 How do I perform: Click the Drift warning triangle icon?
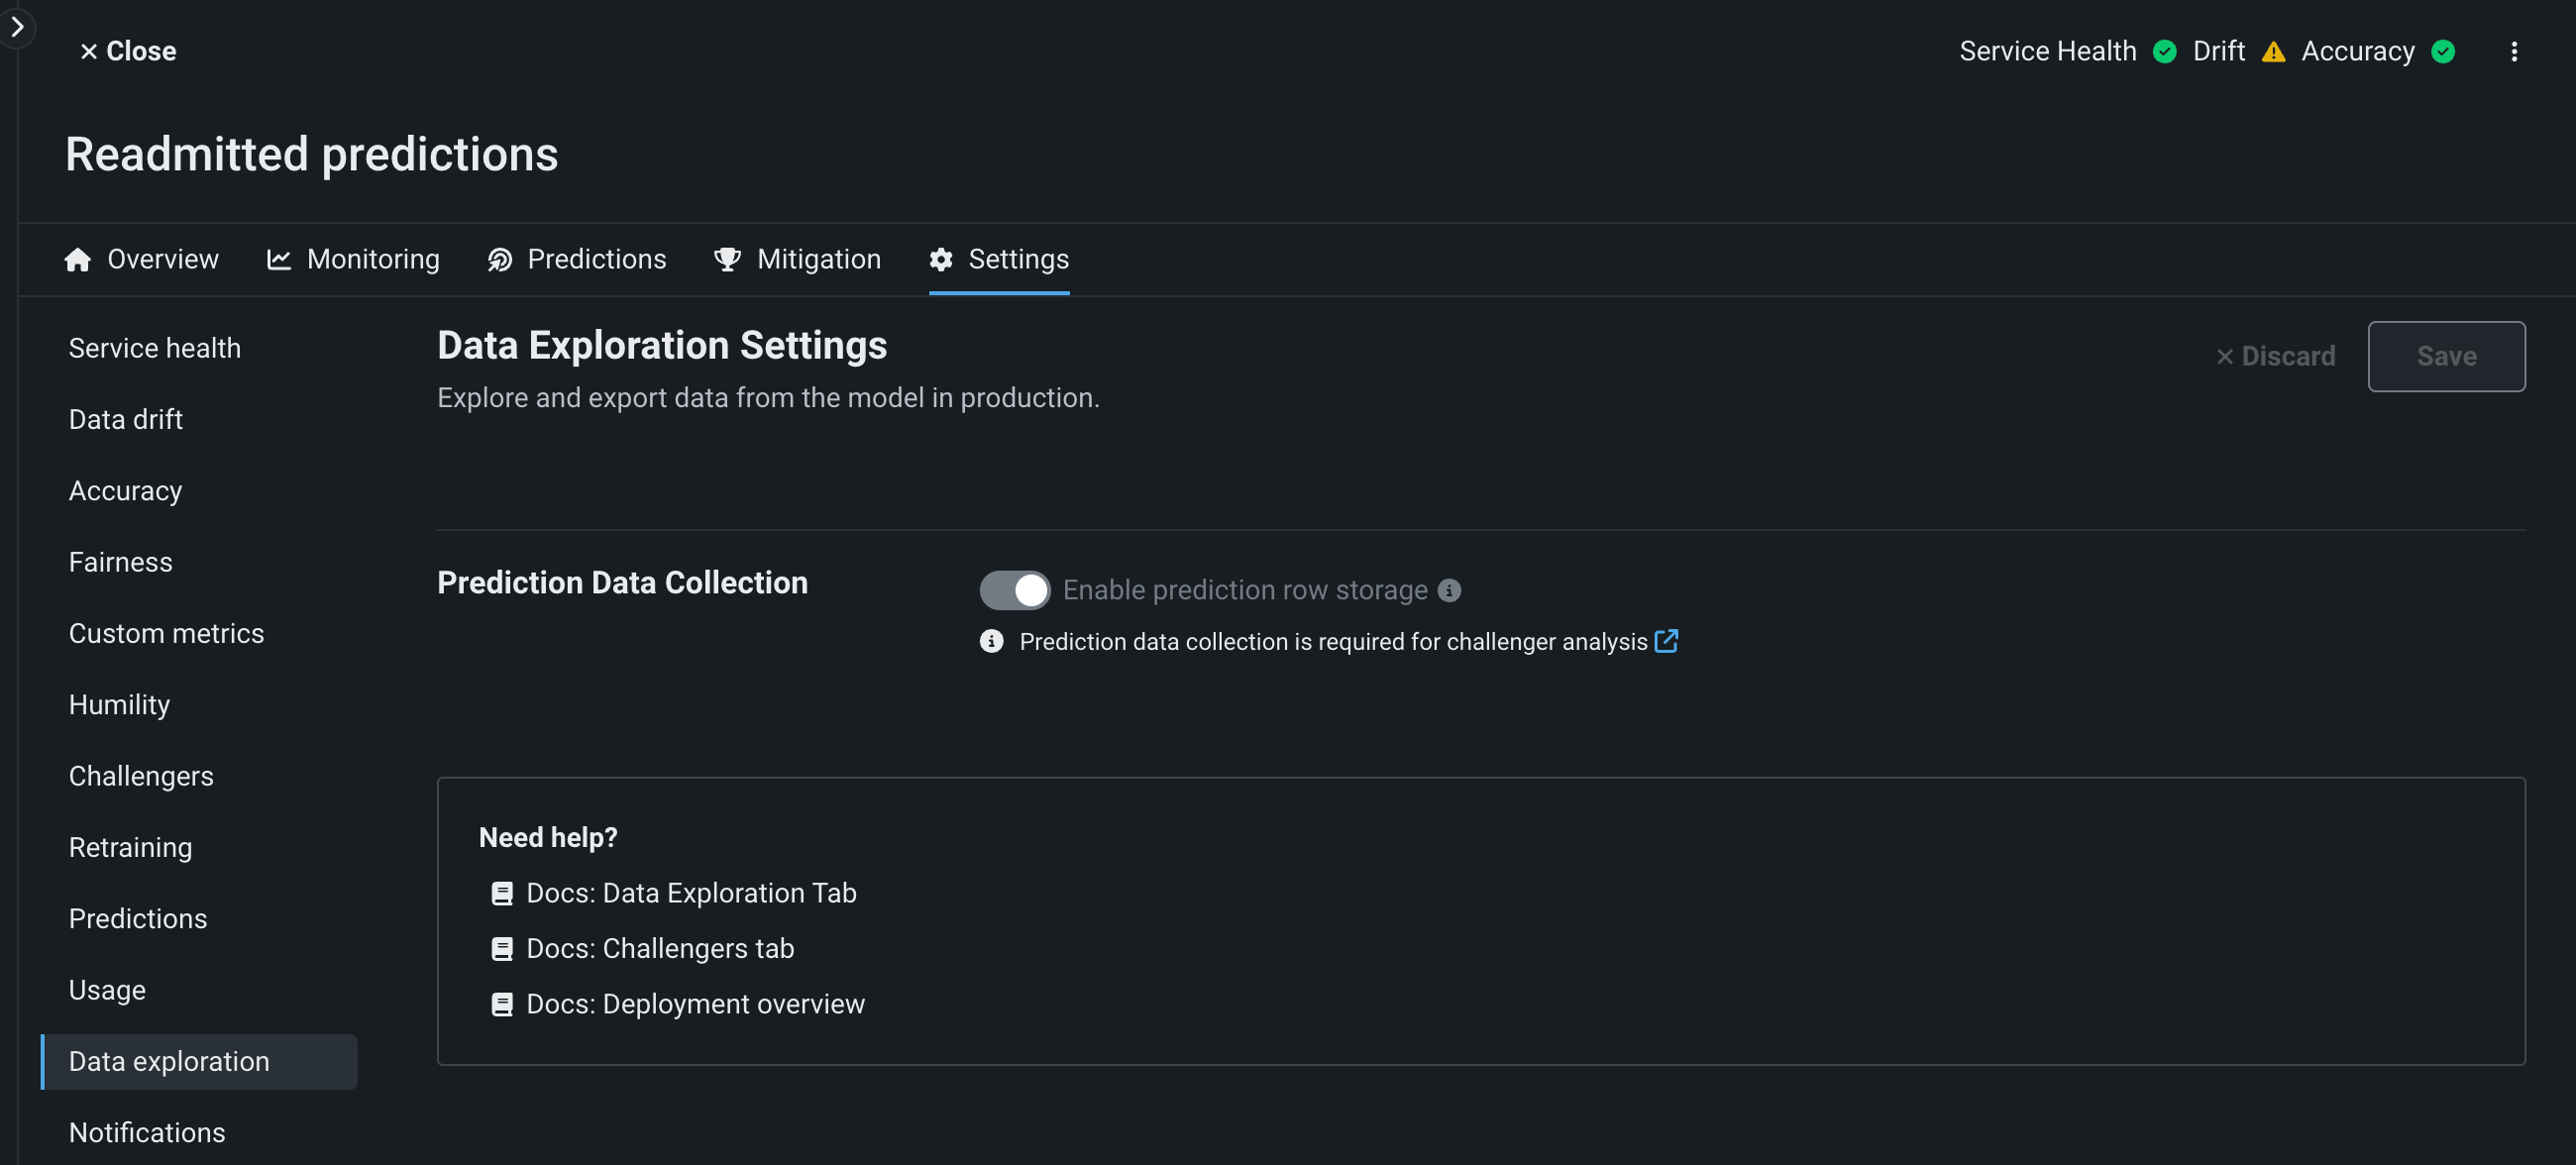point(2273,51)
